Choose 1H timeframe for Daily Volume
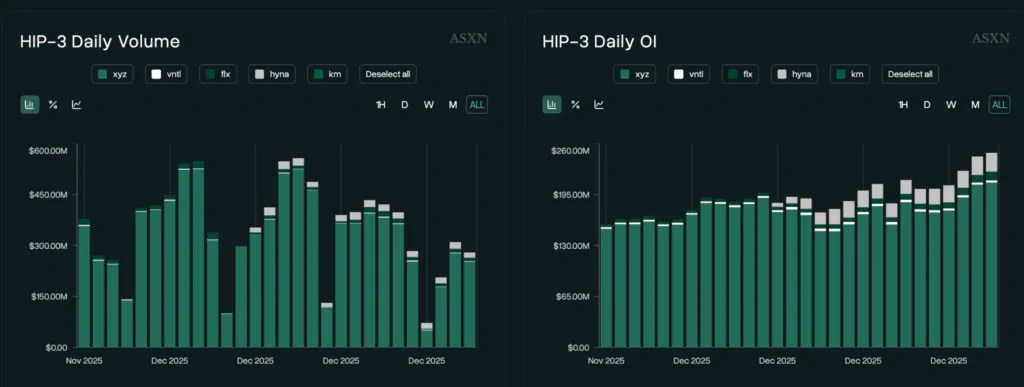This screenshot has height=387, width=1024. [x=380, y=105]
